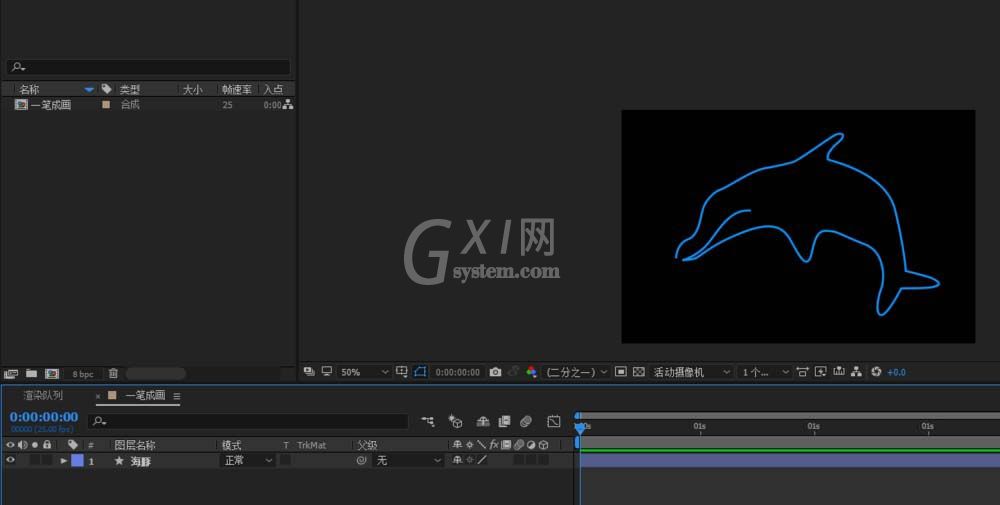Toggle pixel aspect ratio correction icon
This screenshot has width=1000, height=505.
click(x=803, y=371)
